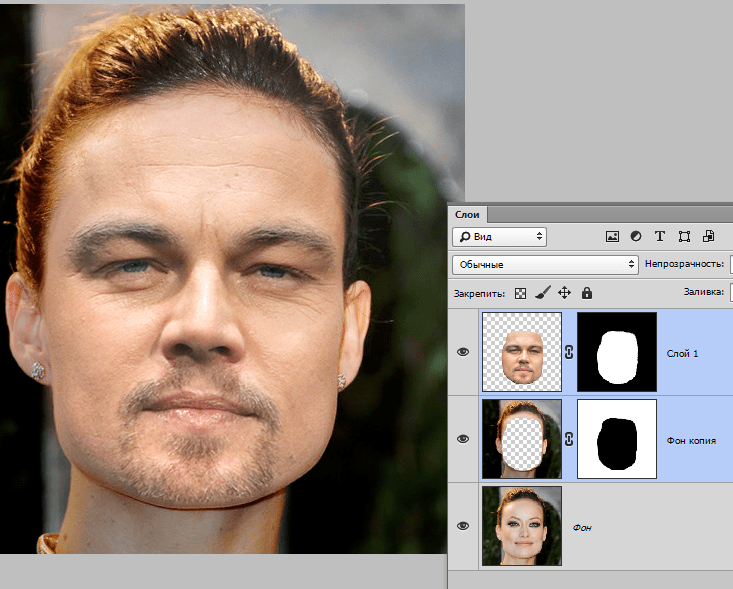733x589 pixels.
Task: Select Фон layer thumbnail
Action: [x=522, y=526]
